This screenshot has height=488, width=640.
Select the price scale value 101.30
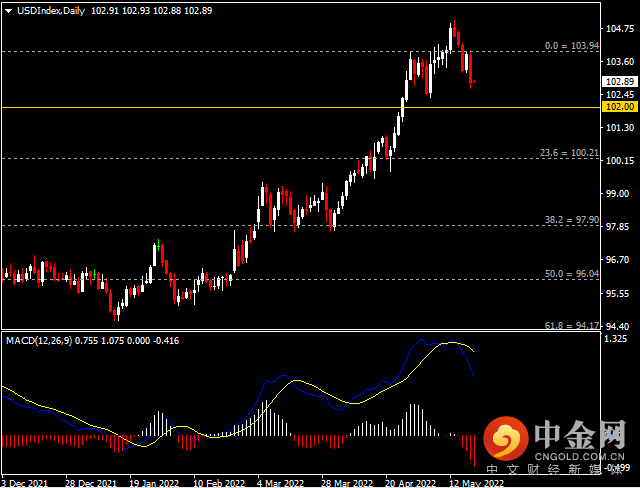(x=620, y=128)
